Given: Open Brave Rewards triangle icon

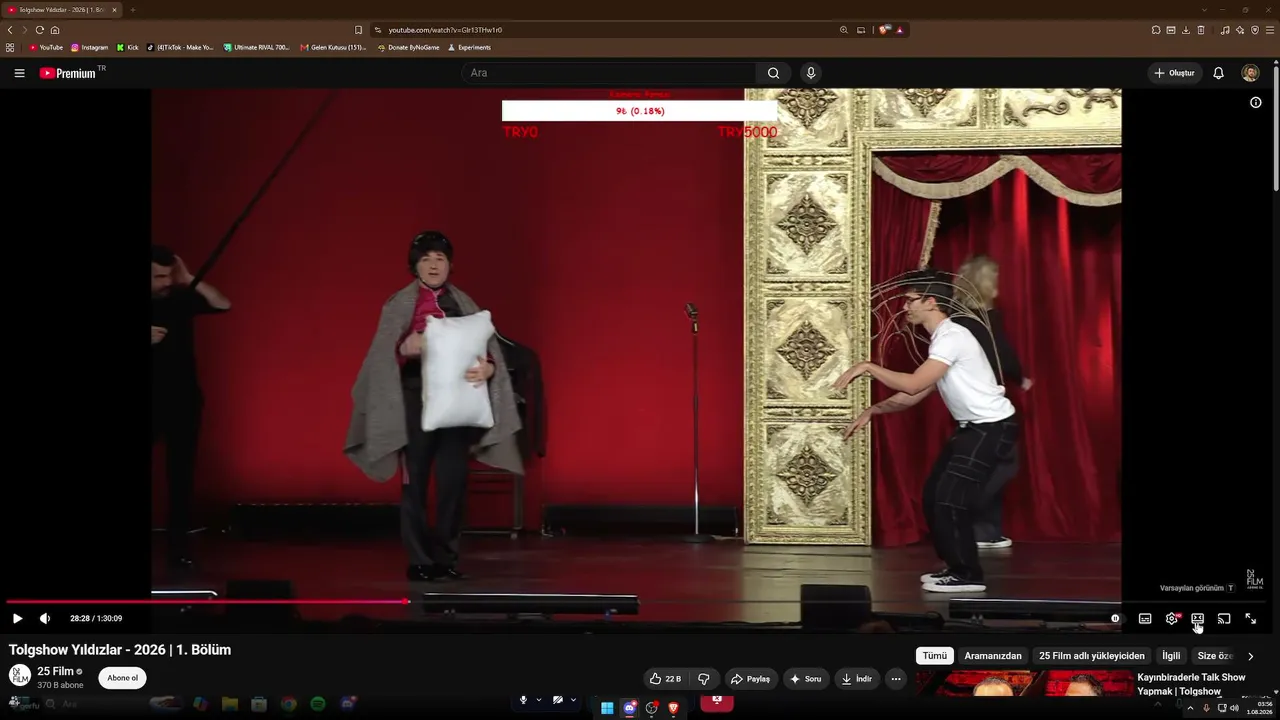Looking at the screenshot, I should pyautogui.click(x=900, y=30).
